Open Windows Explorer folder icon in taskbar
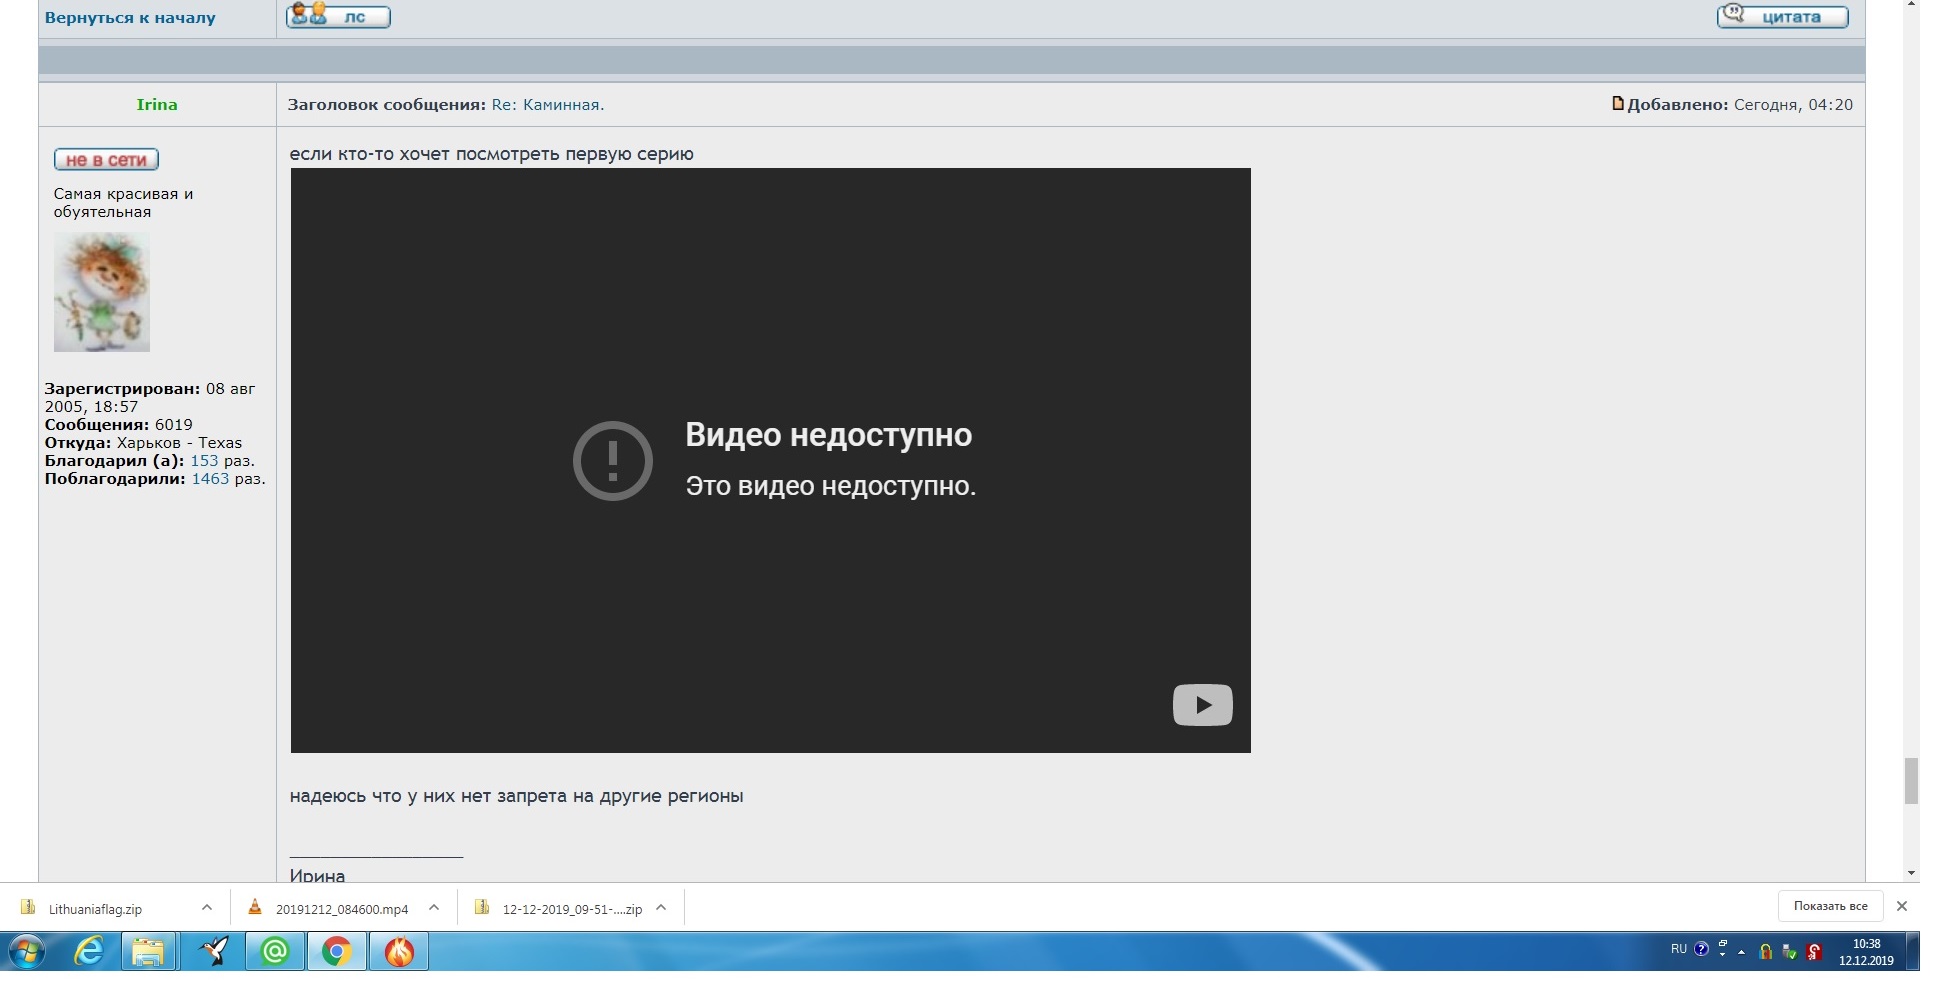 pos(148,952)
